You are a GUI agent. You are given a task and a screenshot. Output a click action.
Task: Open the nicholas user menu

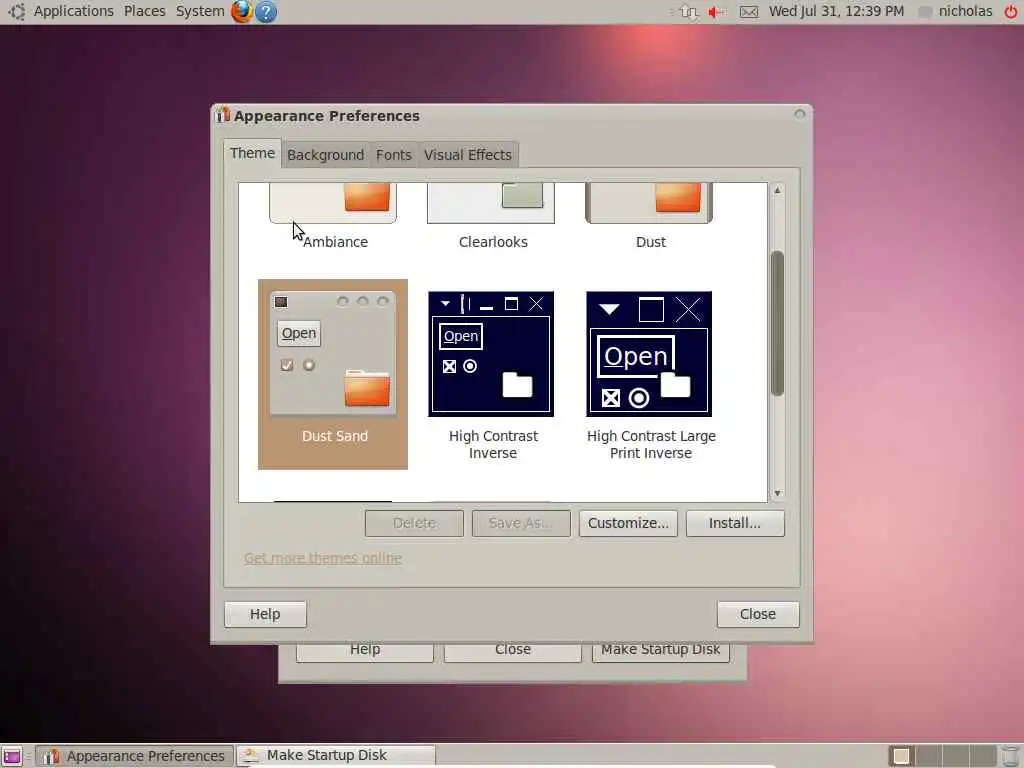click(957, 11)
